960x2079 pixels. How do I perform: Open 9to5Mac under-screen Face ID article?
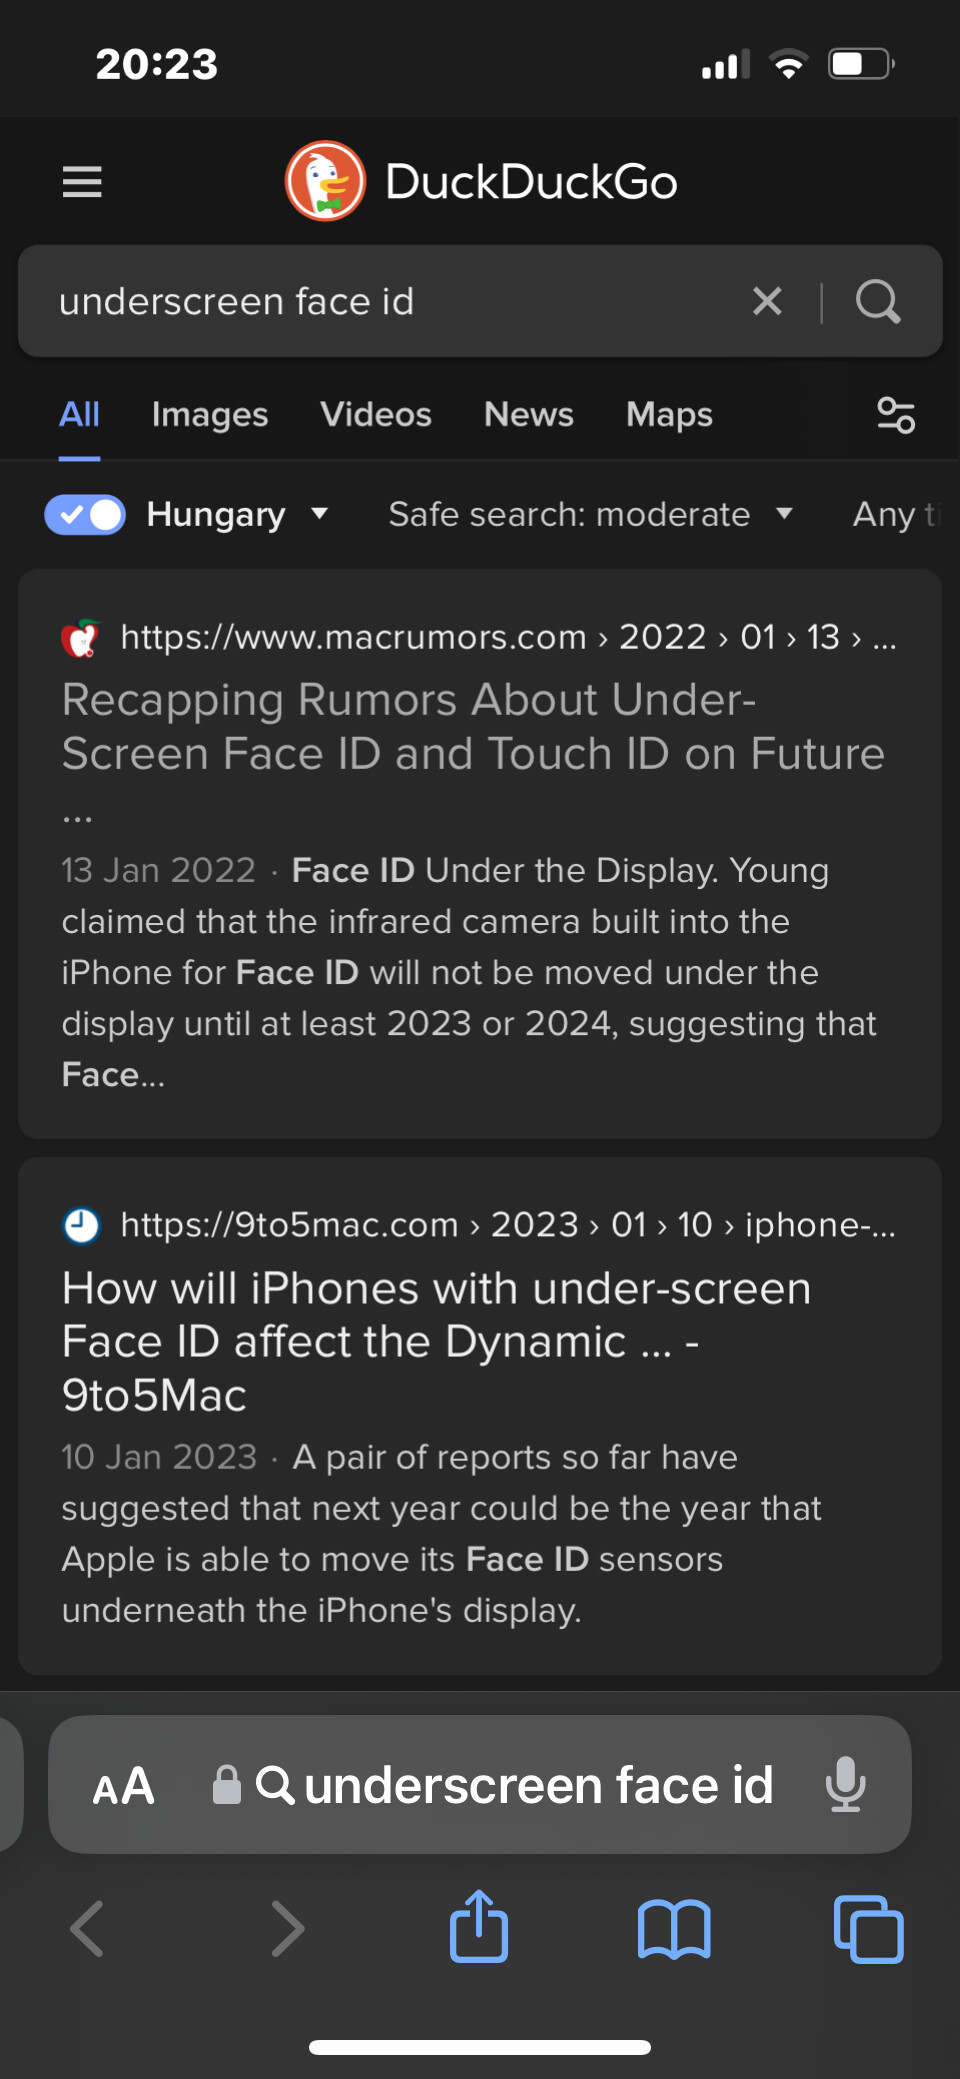click(436, 1342)
